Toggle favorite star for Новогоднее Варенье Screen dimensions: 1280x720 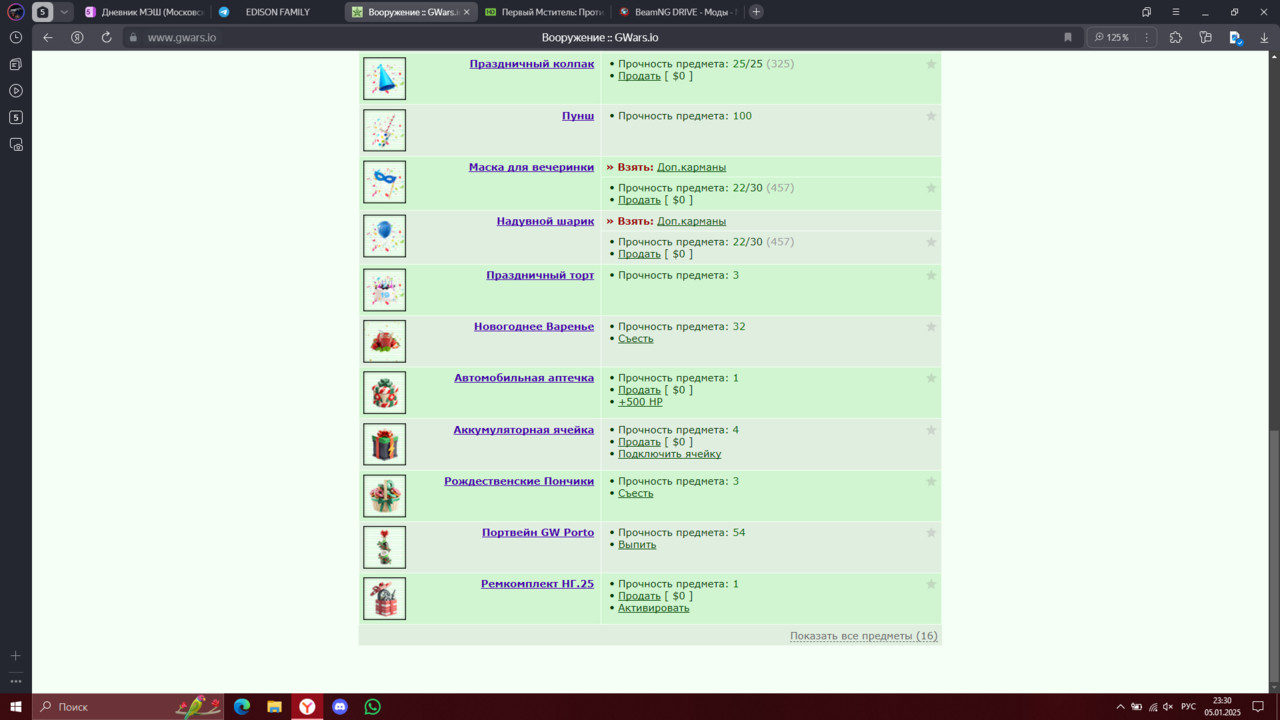coord(931,327)
